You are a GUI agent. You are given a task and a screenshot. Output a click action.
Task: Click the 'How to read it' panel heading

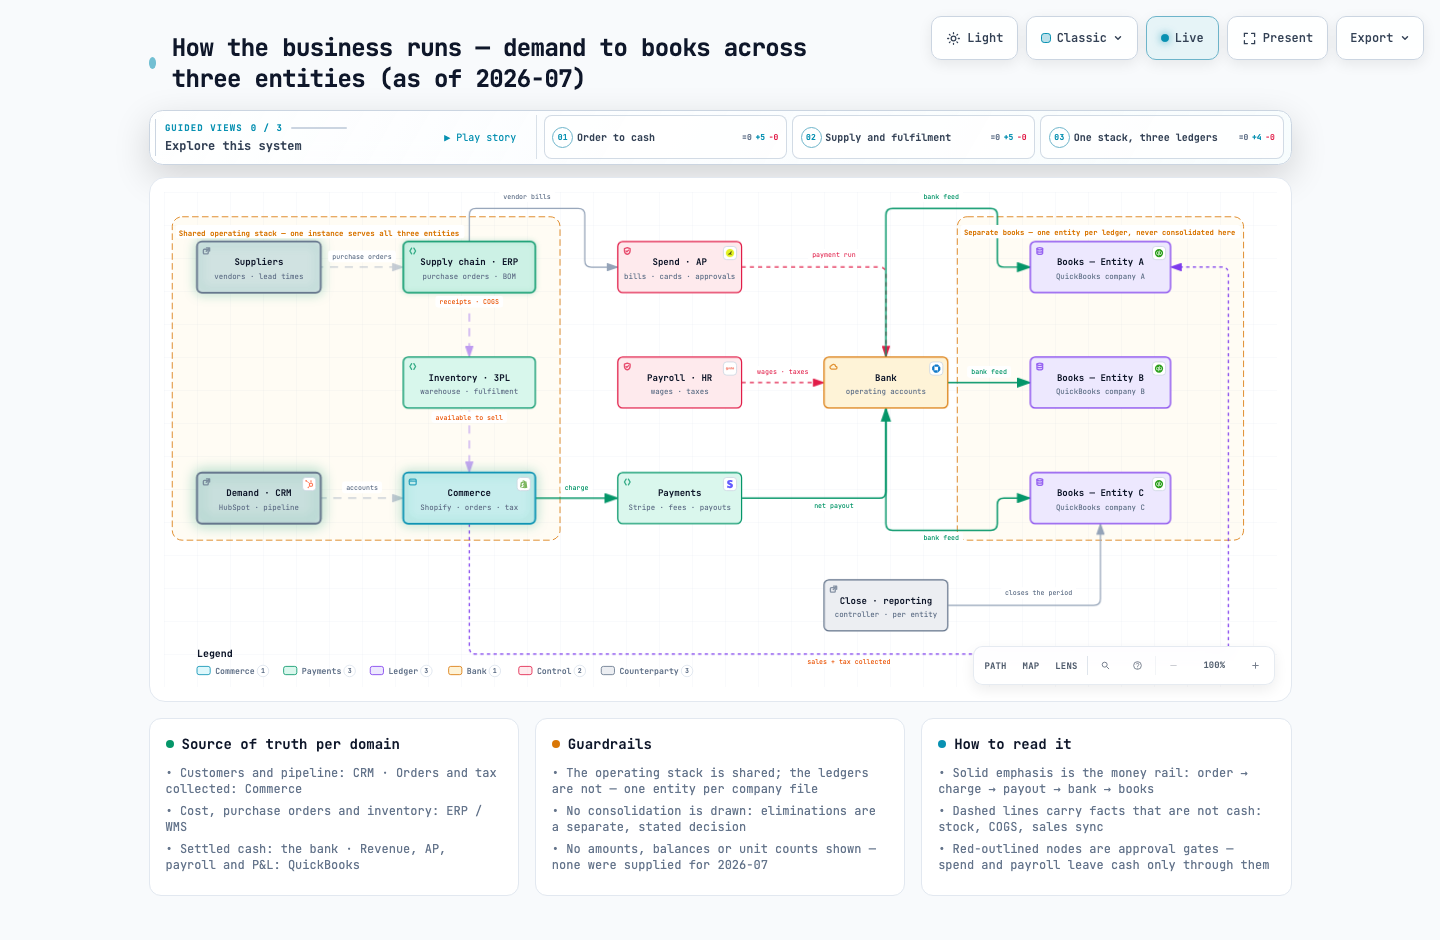pos(1012,744)
